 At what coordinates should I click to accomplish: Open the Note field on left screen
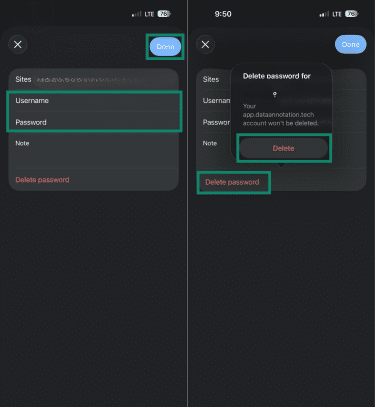[94, 150]
